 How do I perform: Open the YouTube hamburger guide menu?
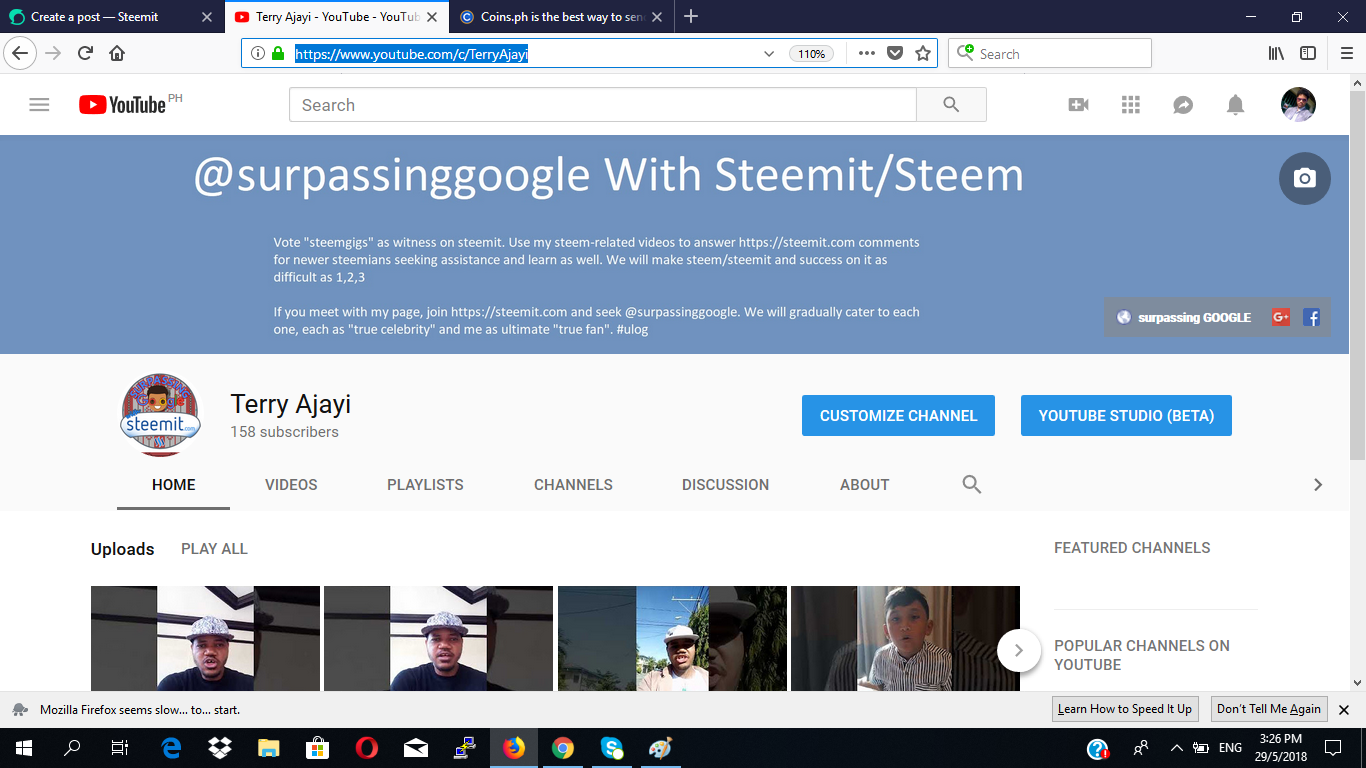click(x=39, y=104)
